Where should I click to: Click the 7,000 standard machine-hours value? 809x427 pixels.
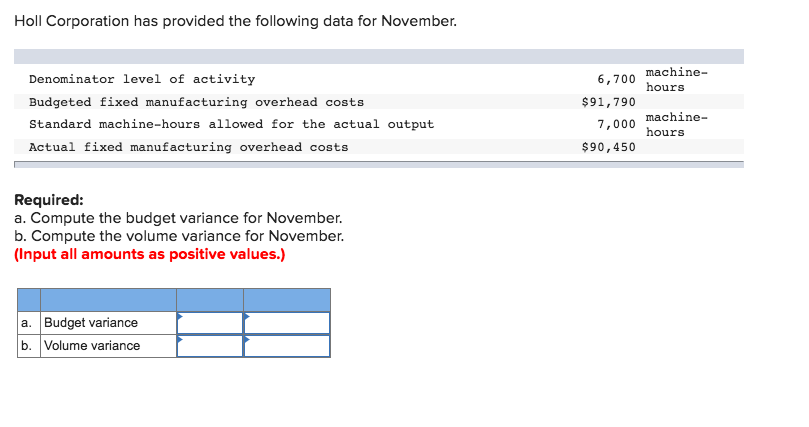pos(616,124)
